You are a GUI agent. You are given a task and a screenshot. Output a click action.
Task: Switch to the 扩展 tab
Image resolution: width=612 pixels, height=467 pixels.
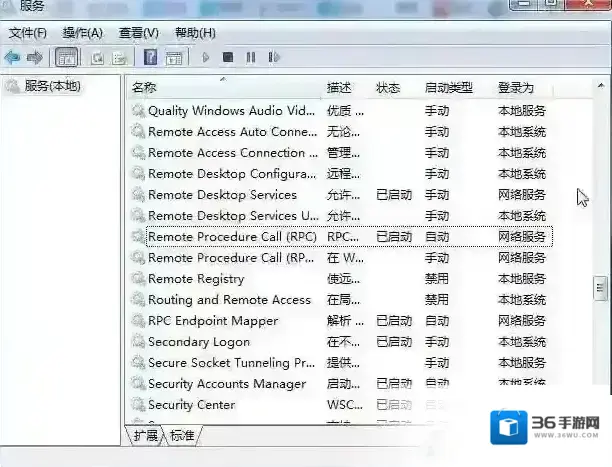[x=146, y=435]
